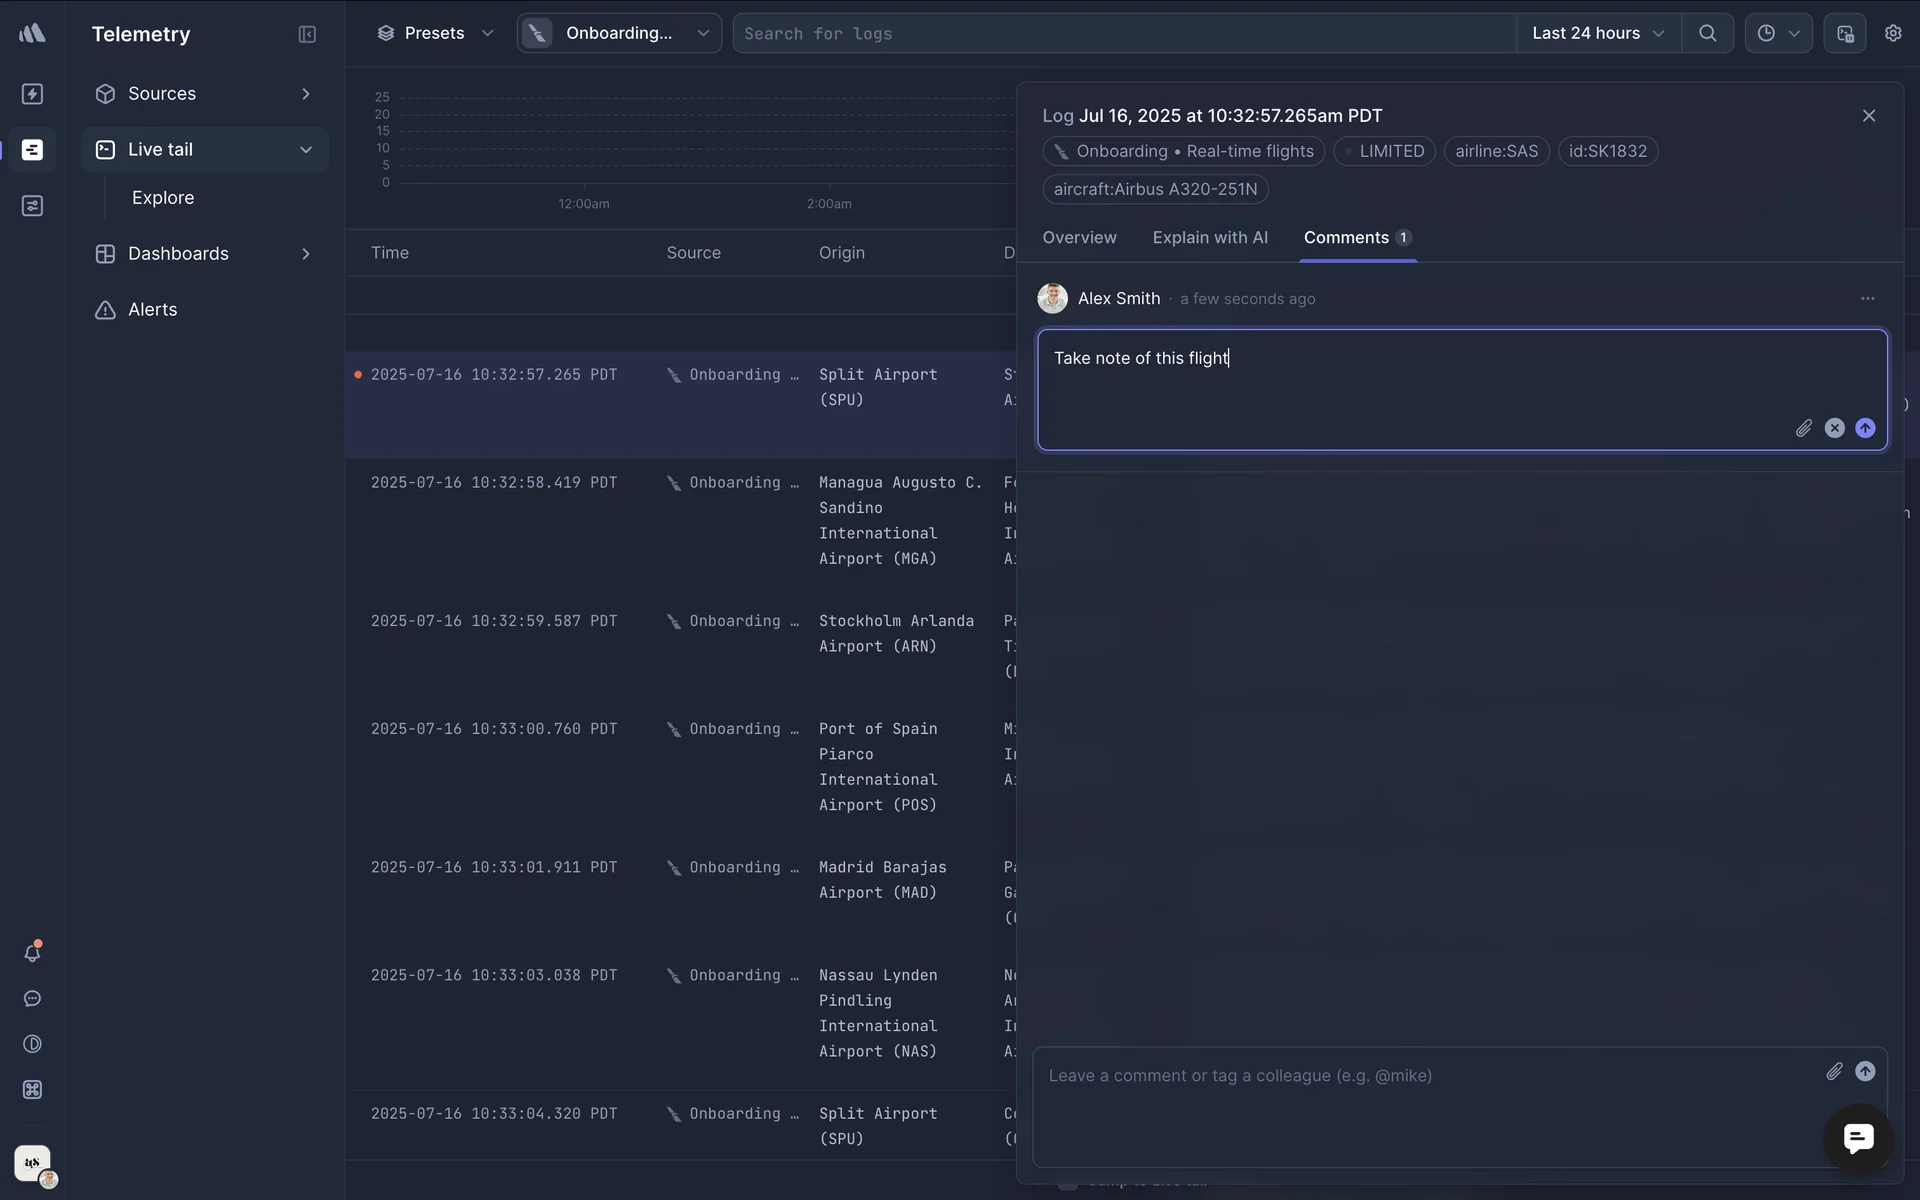This screenshot has height=1200, width=1920.
Task: Open the settings gear icon
Action: [x=1892, y=33]
